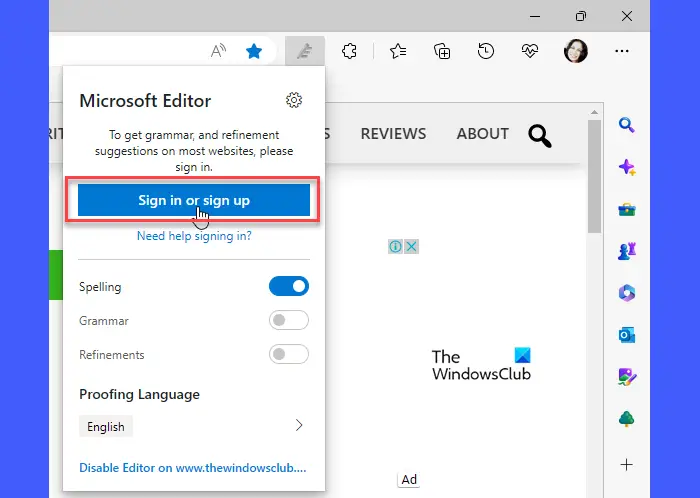Expand Proofing Language with the chevron
This screenshot has width=700, height=498.
pos(299,425)
